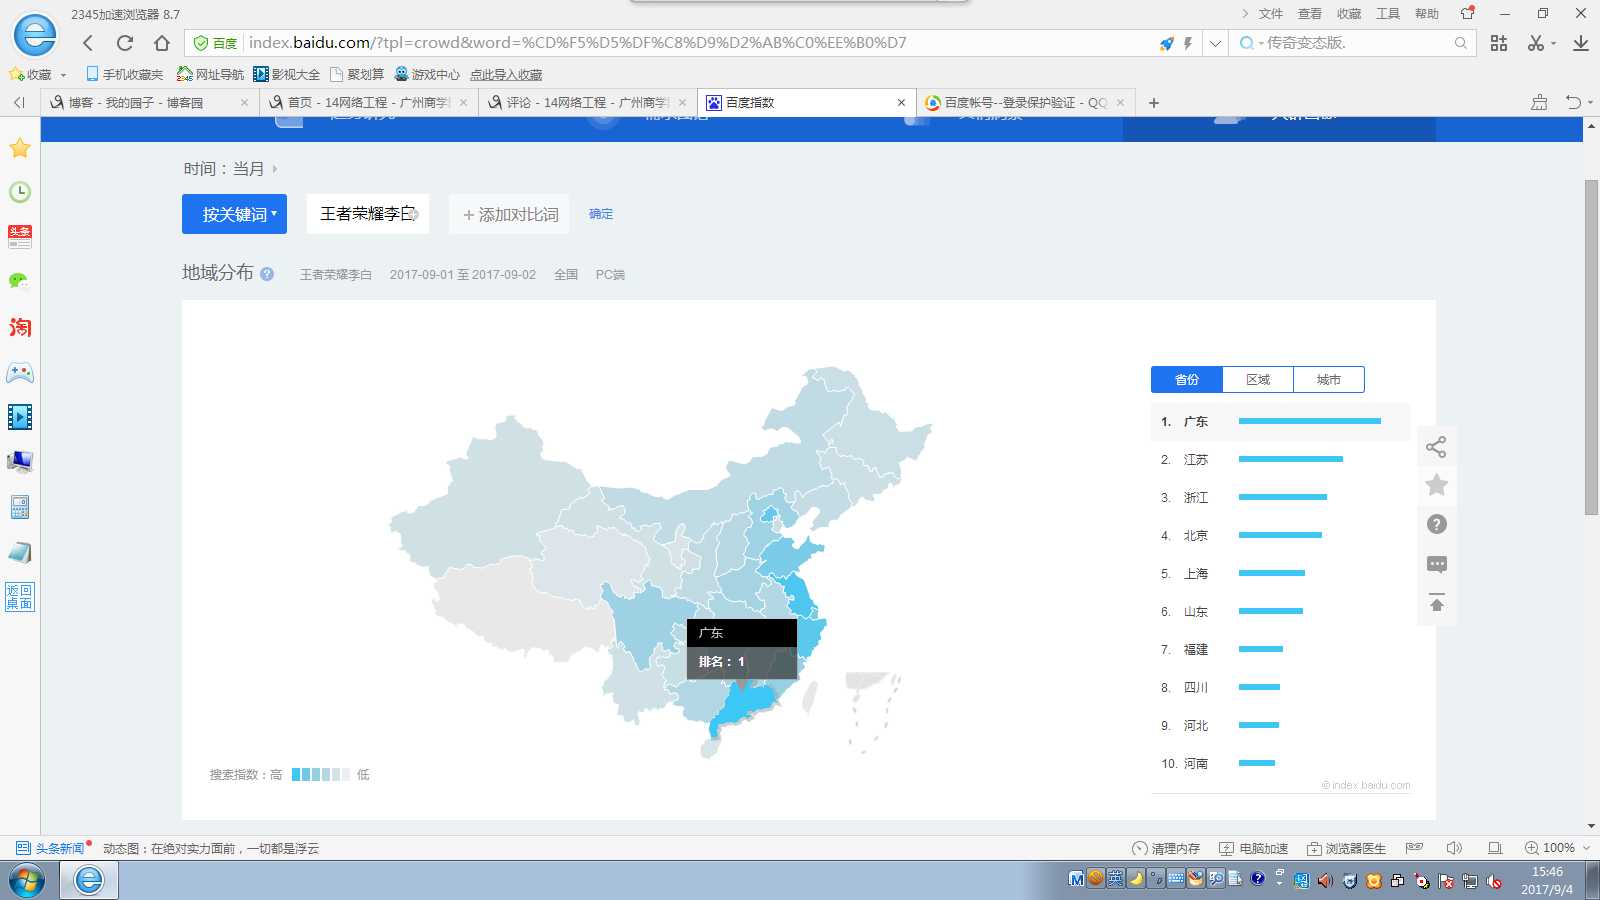Open history clock icon in left sidebar
Screen dimensions: 1600x900
(20, 192)
